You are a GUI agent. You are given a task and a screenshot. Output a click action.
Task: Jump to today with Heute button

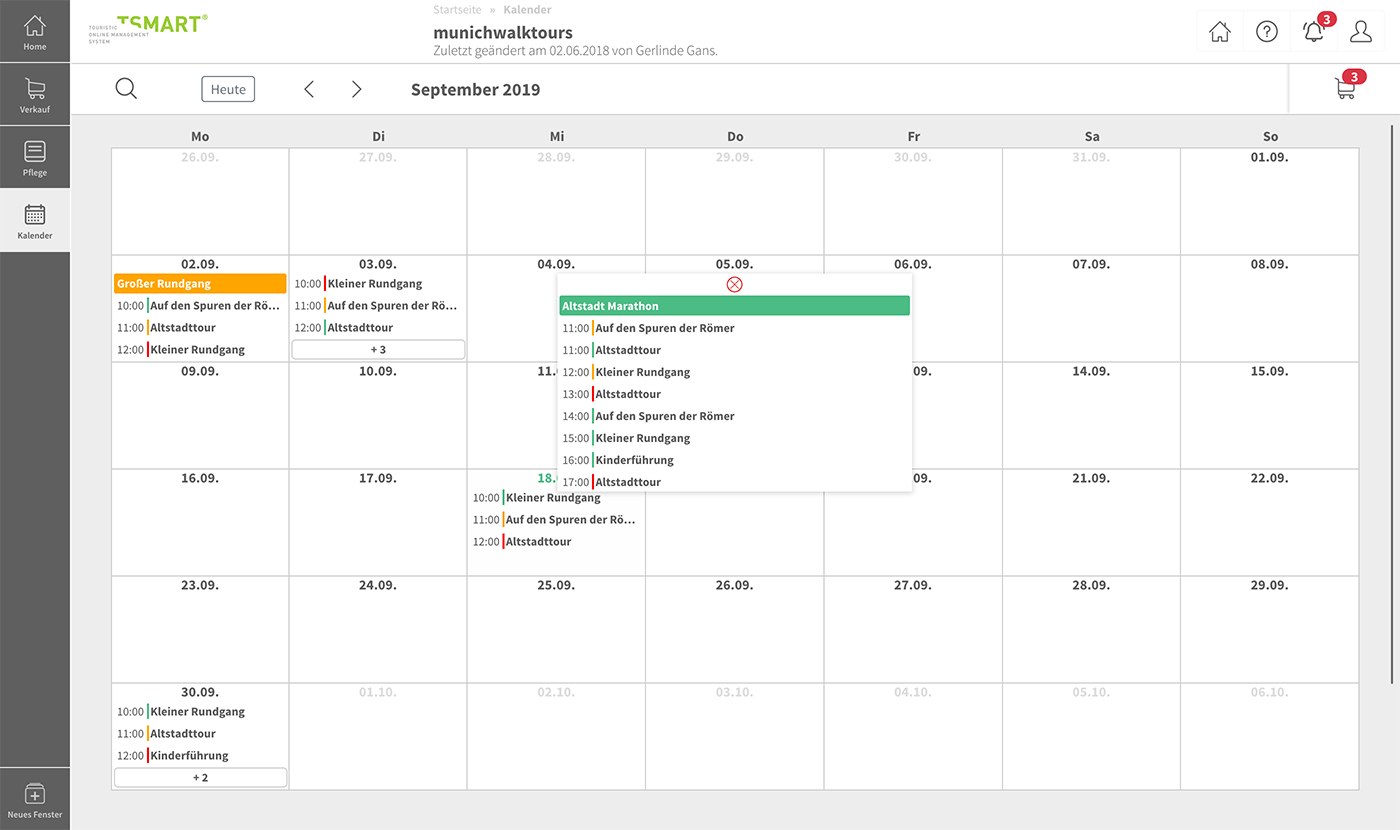228,89
